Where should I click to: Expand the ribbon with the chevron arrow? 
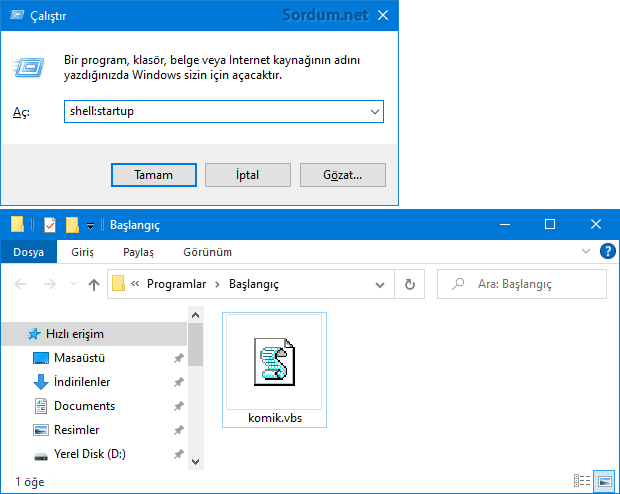[586, 251]
